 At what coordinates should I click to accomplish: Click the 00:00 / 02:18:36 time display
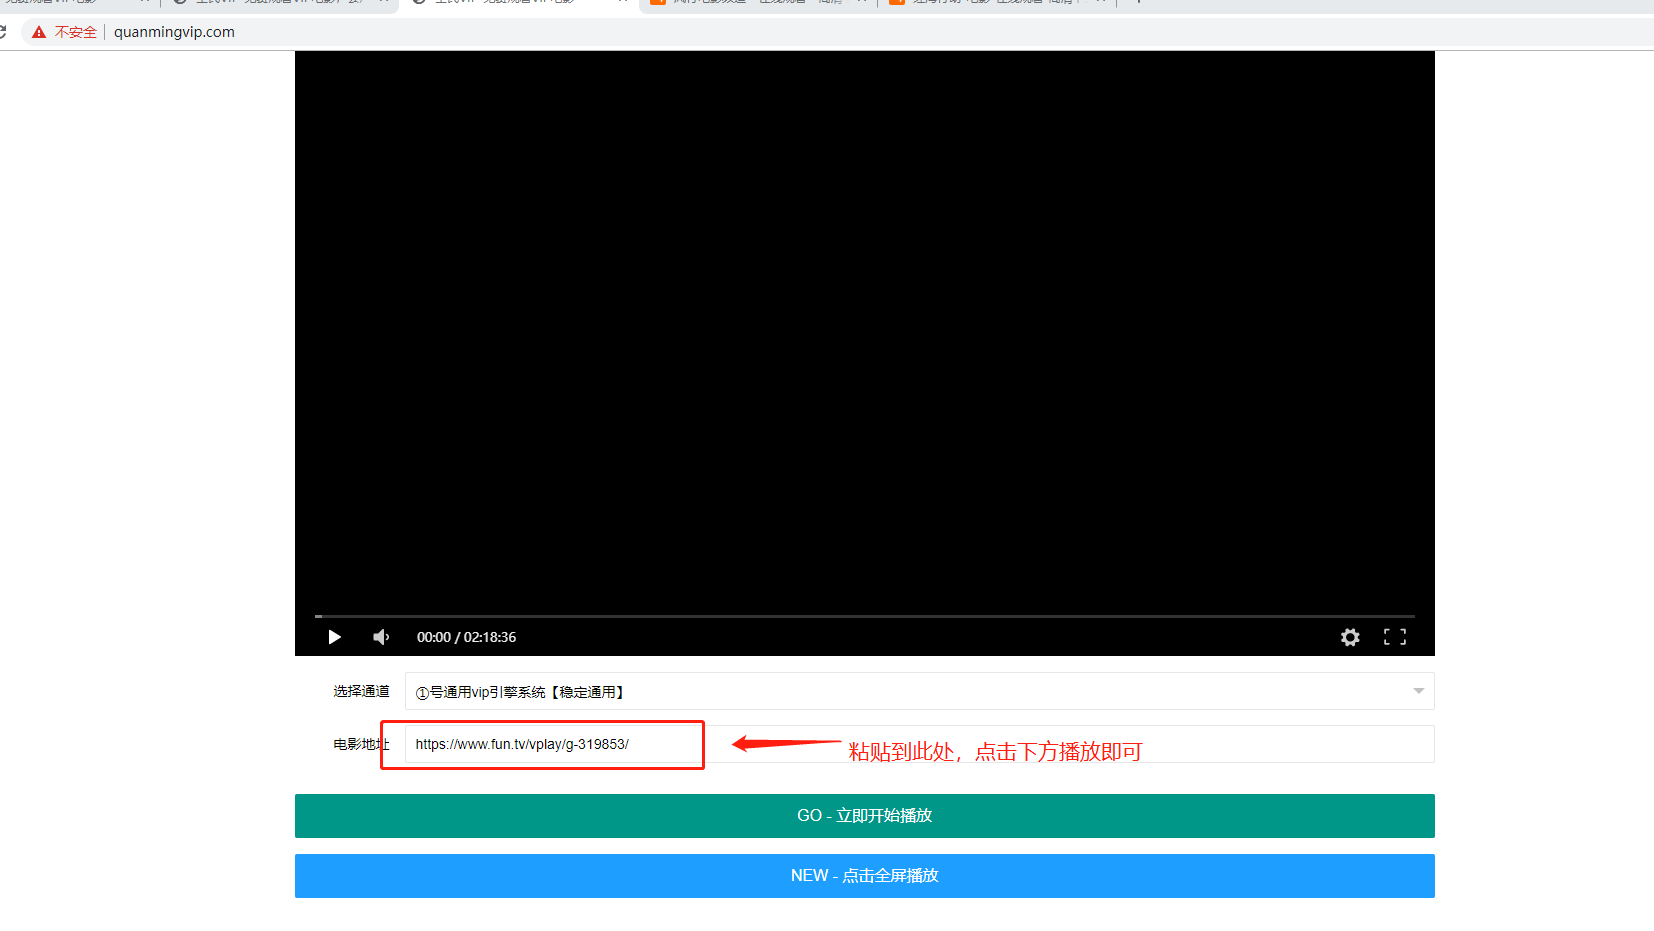466,637
